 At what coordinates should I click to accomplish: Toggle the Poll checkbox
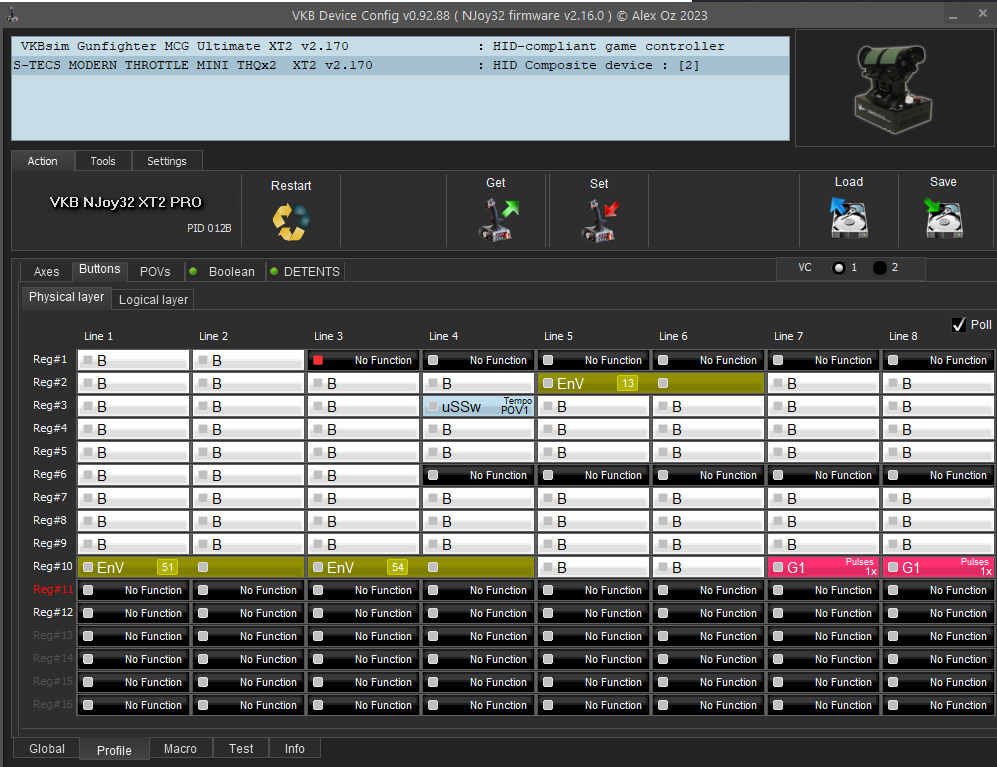point(959,325)
